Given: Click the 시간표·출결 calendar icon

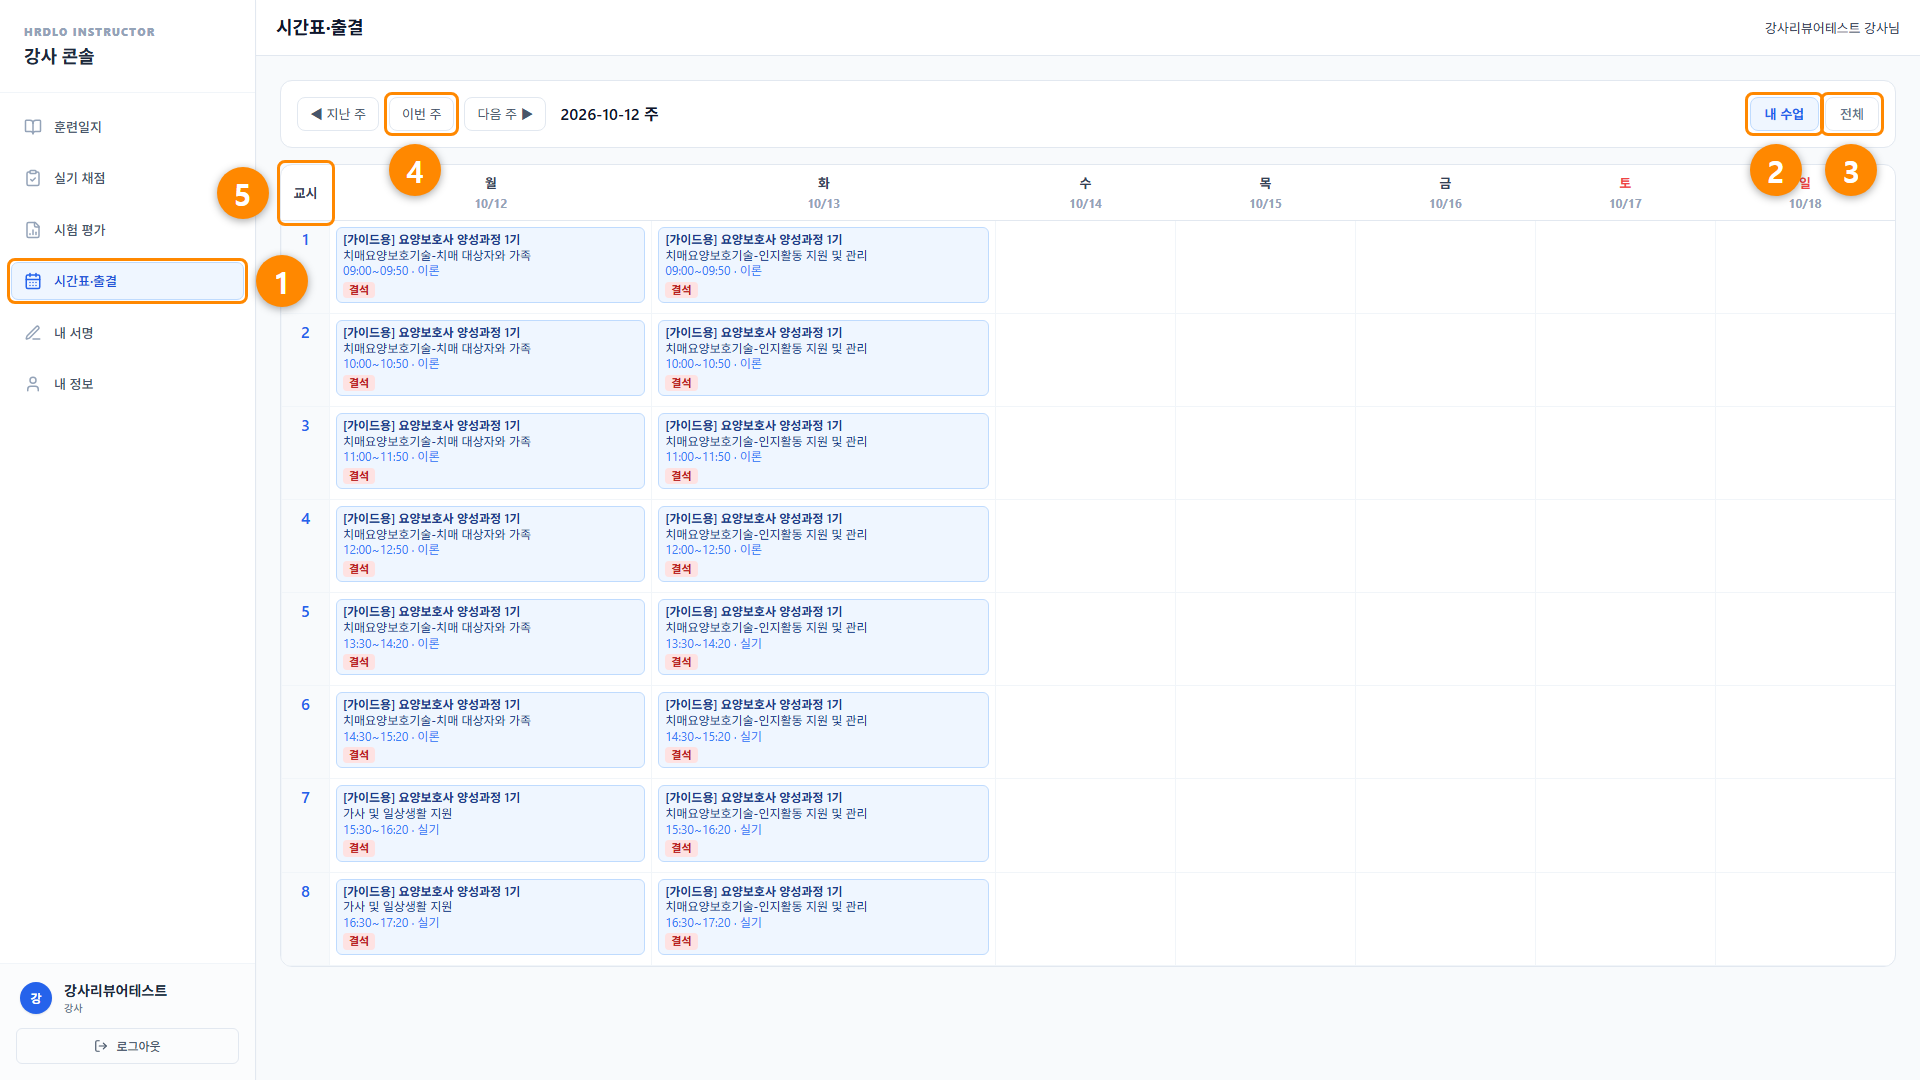Looking at the screenshot, I should click(x=33, y=281).
